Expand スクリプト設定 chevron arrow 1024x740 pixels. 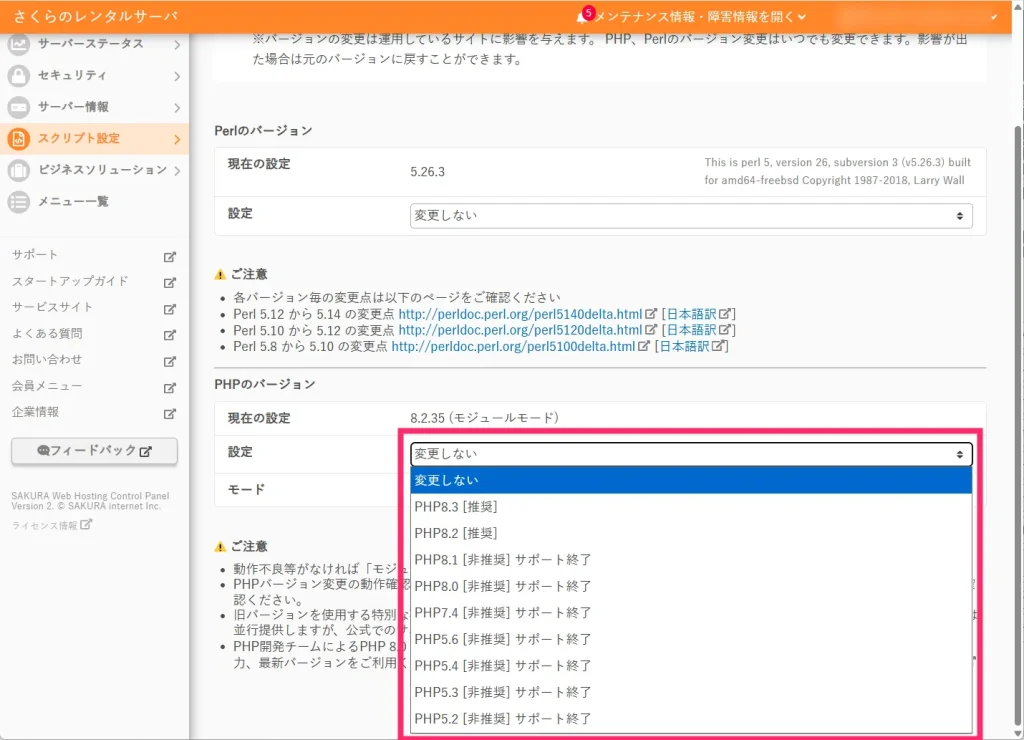point(177,139)
